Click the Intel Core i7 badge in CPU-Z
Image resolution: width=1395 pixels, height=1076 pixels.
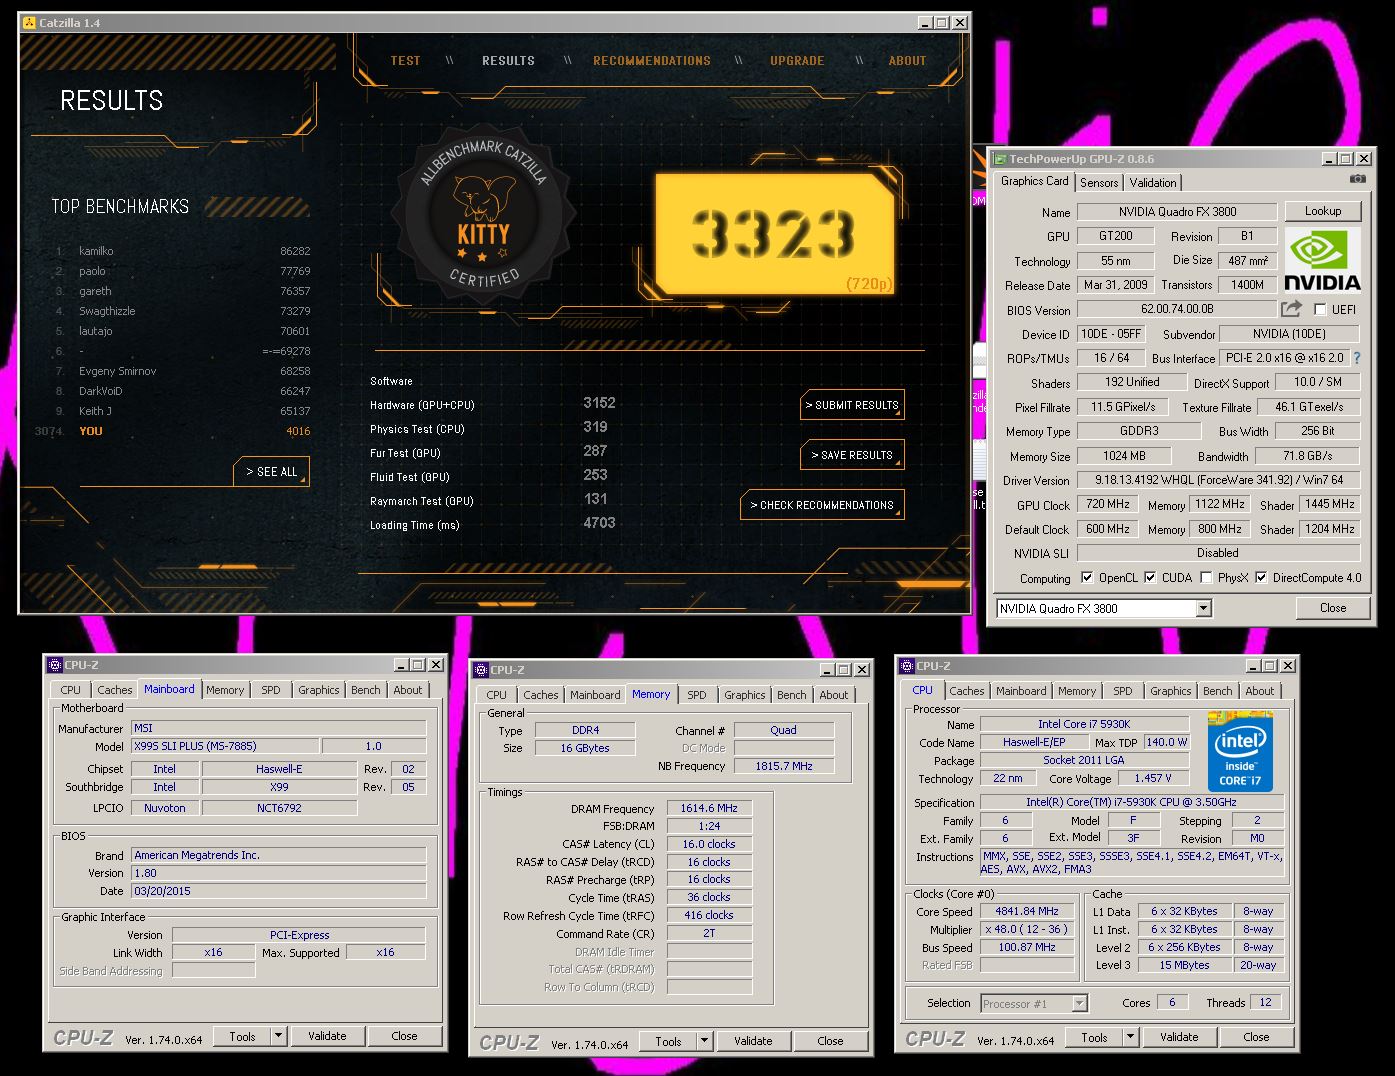point(1240,751)
